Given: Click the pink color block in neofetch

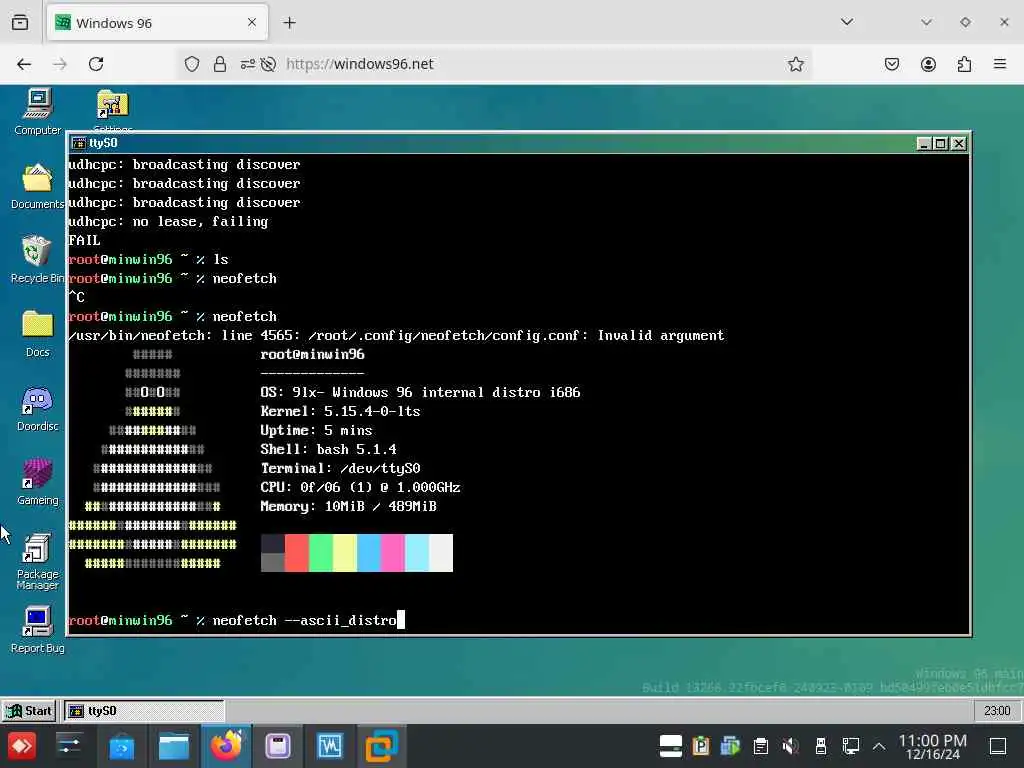Looking at the screenshot, I should (x=392, y=552).
